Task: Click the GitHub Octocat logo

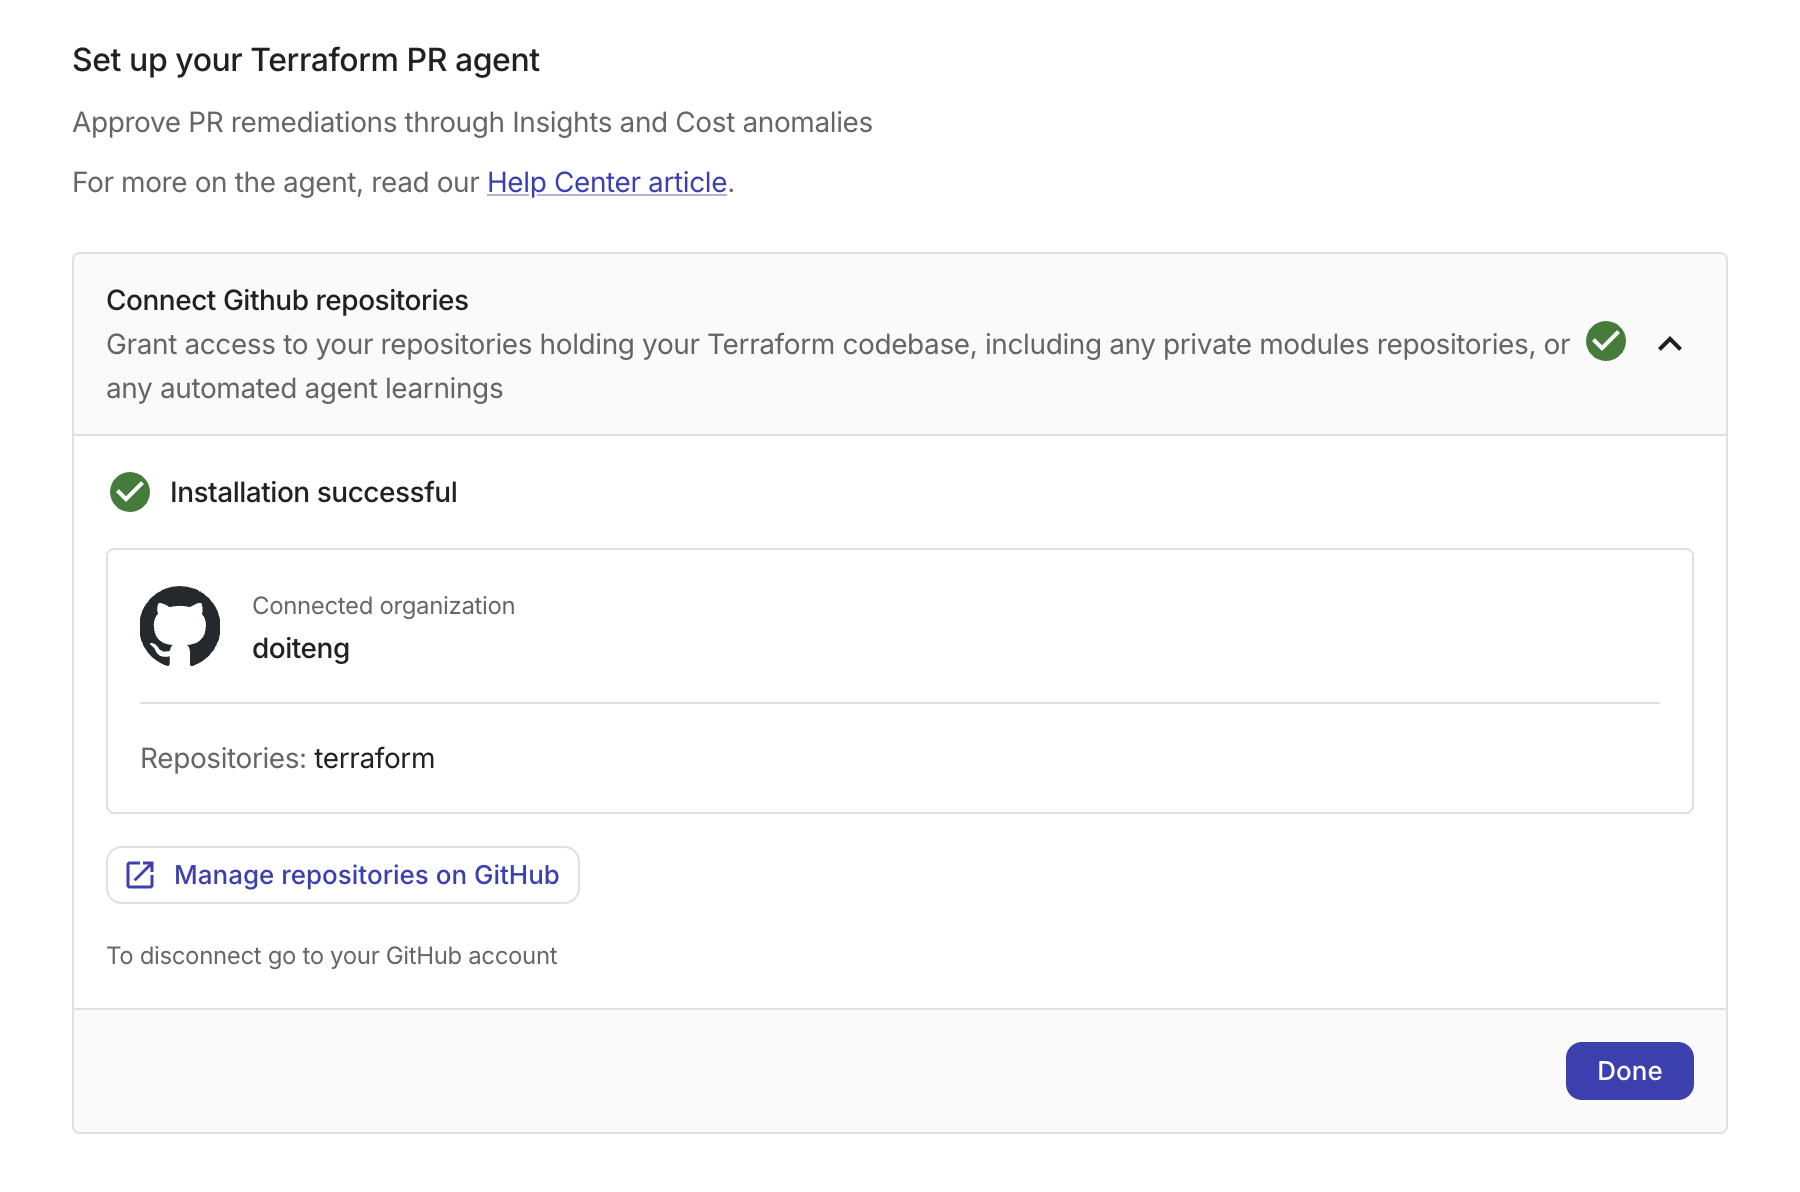Action: coord(180,626)
